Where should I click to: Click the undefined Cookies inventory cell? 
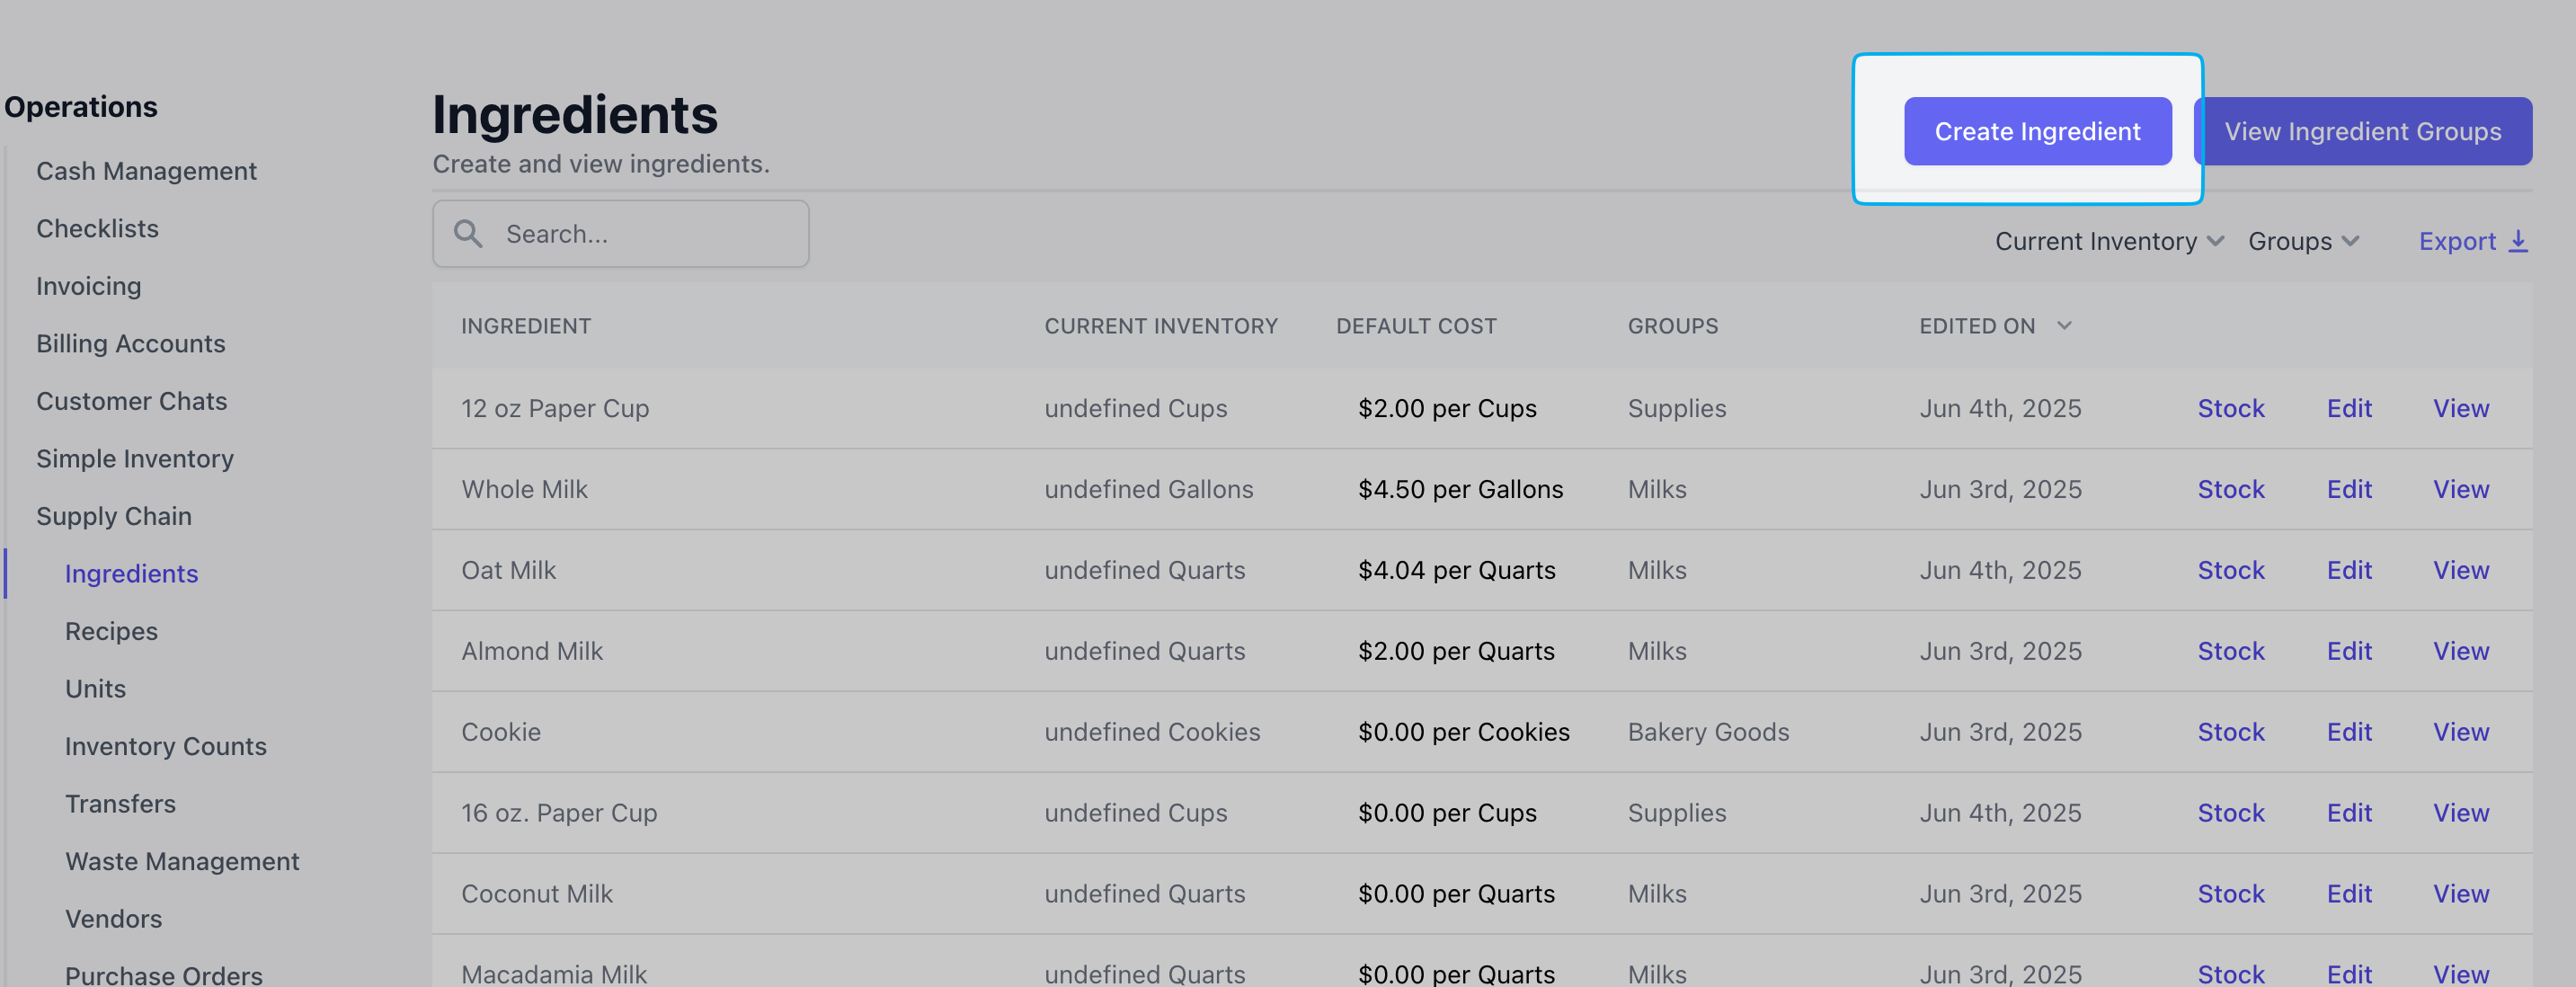[1152, 732]
